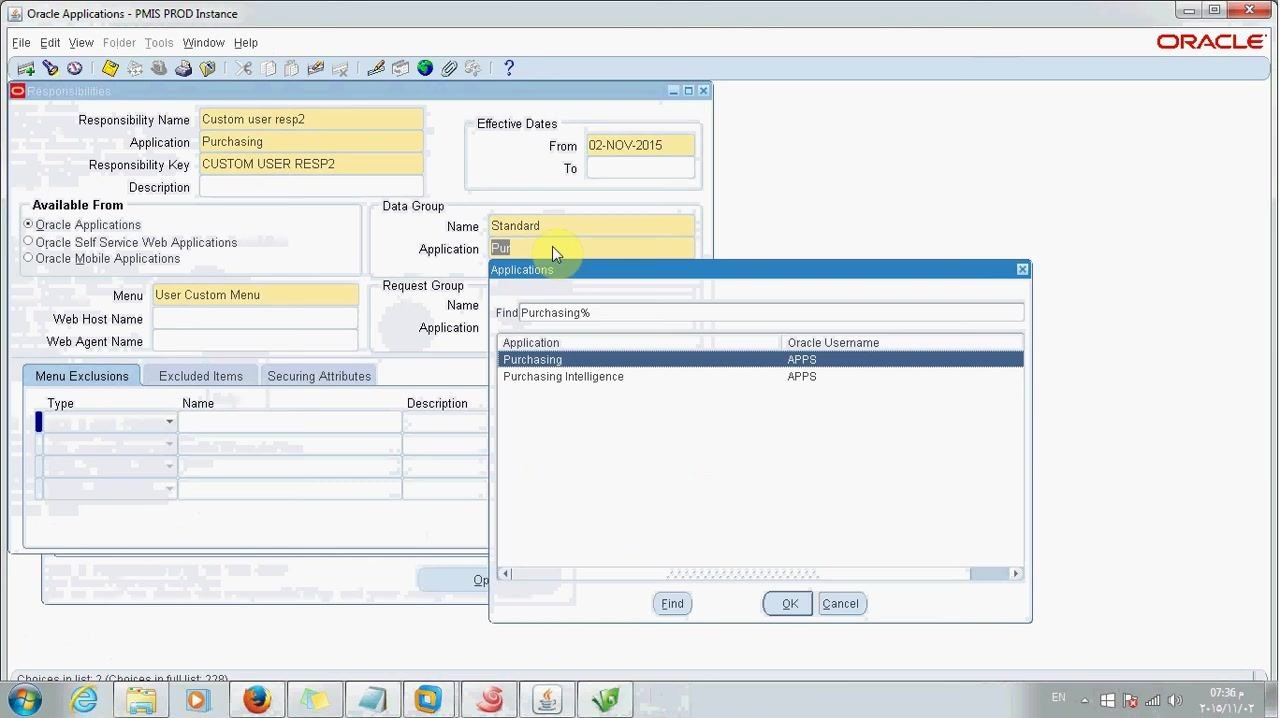This screenshot has width=1280, height=718.
Task: Click the Menu field User Custom Menu
Action: pos(255,295)
